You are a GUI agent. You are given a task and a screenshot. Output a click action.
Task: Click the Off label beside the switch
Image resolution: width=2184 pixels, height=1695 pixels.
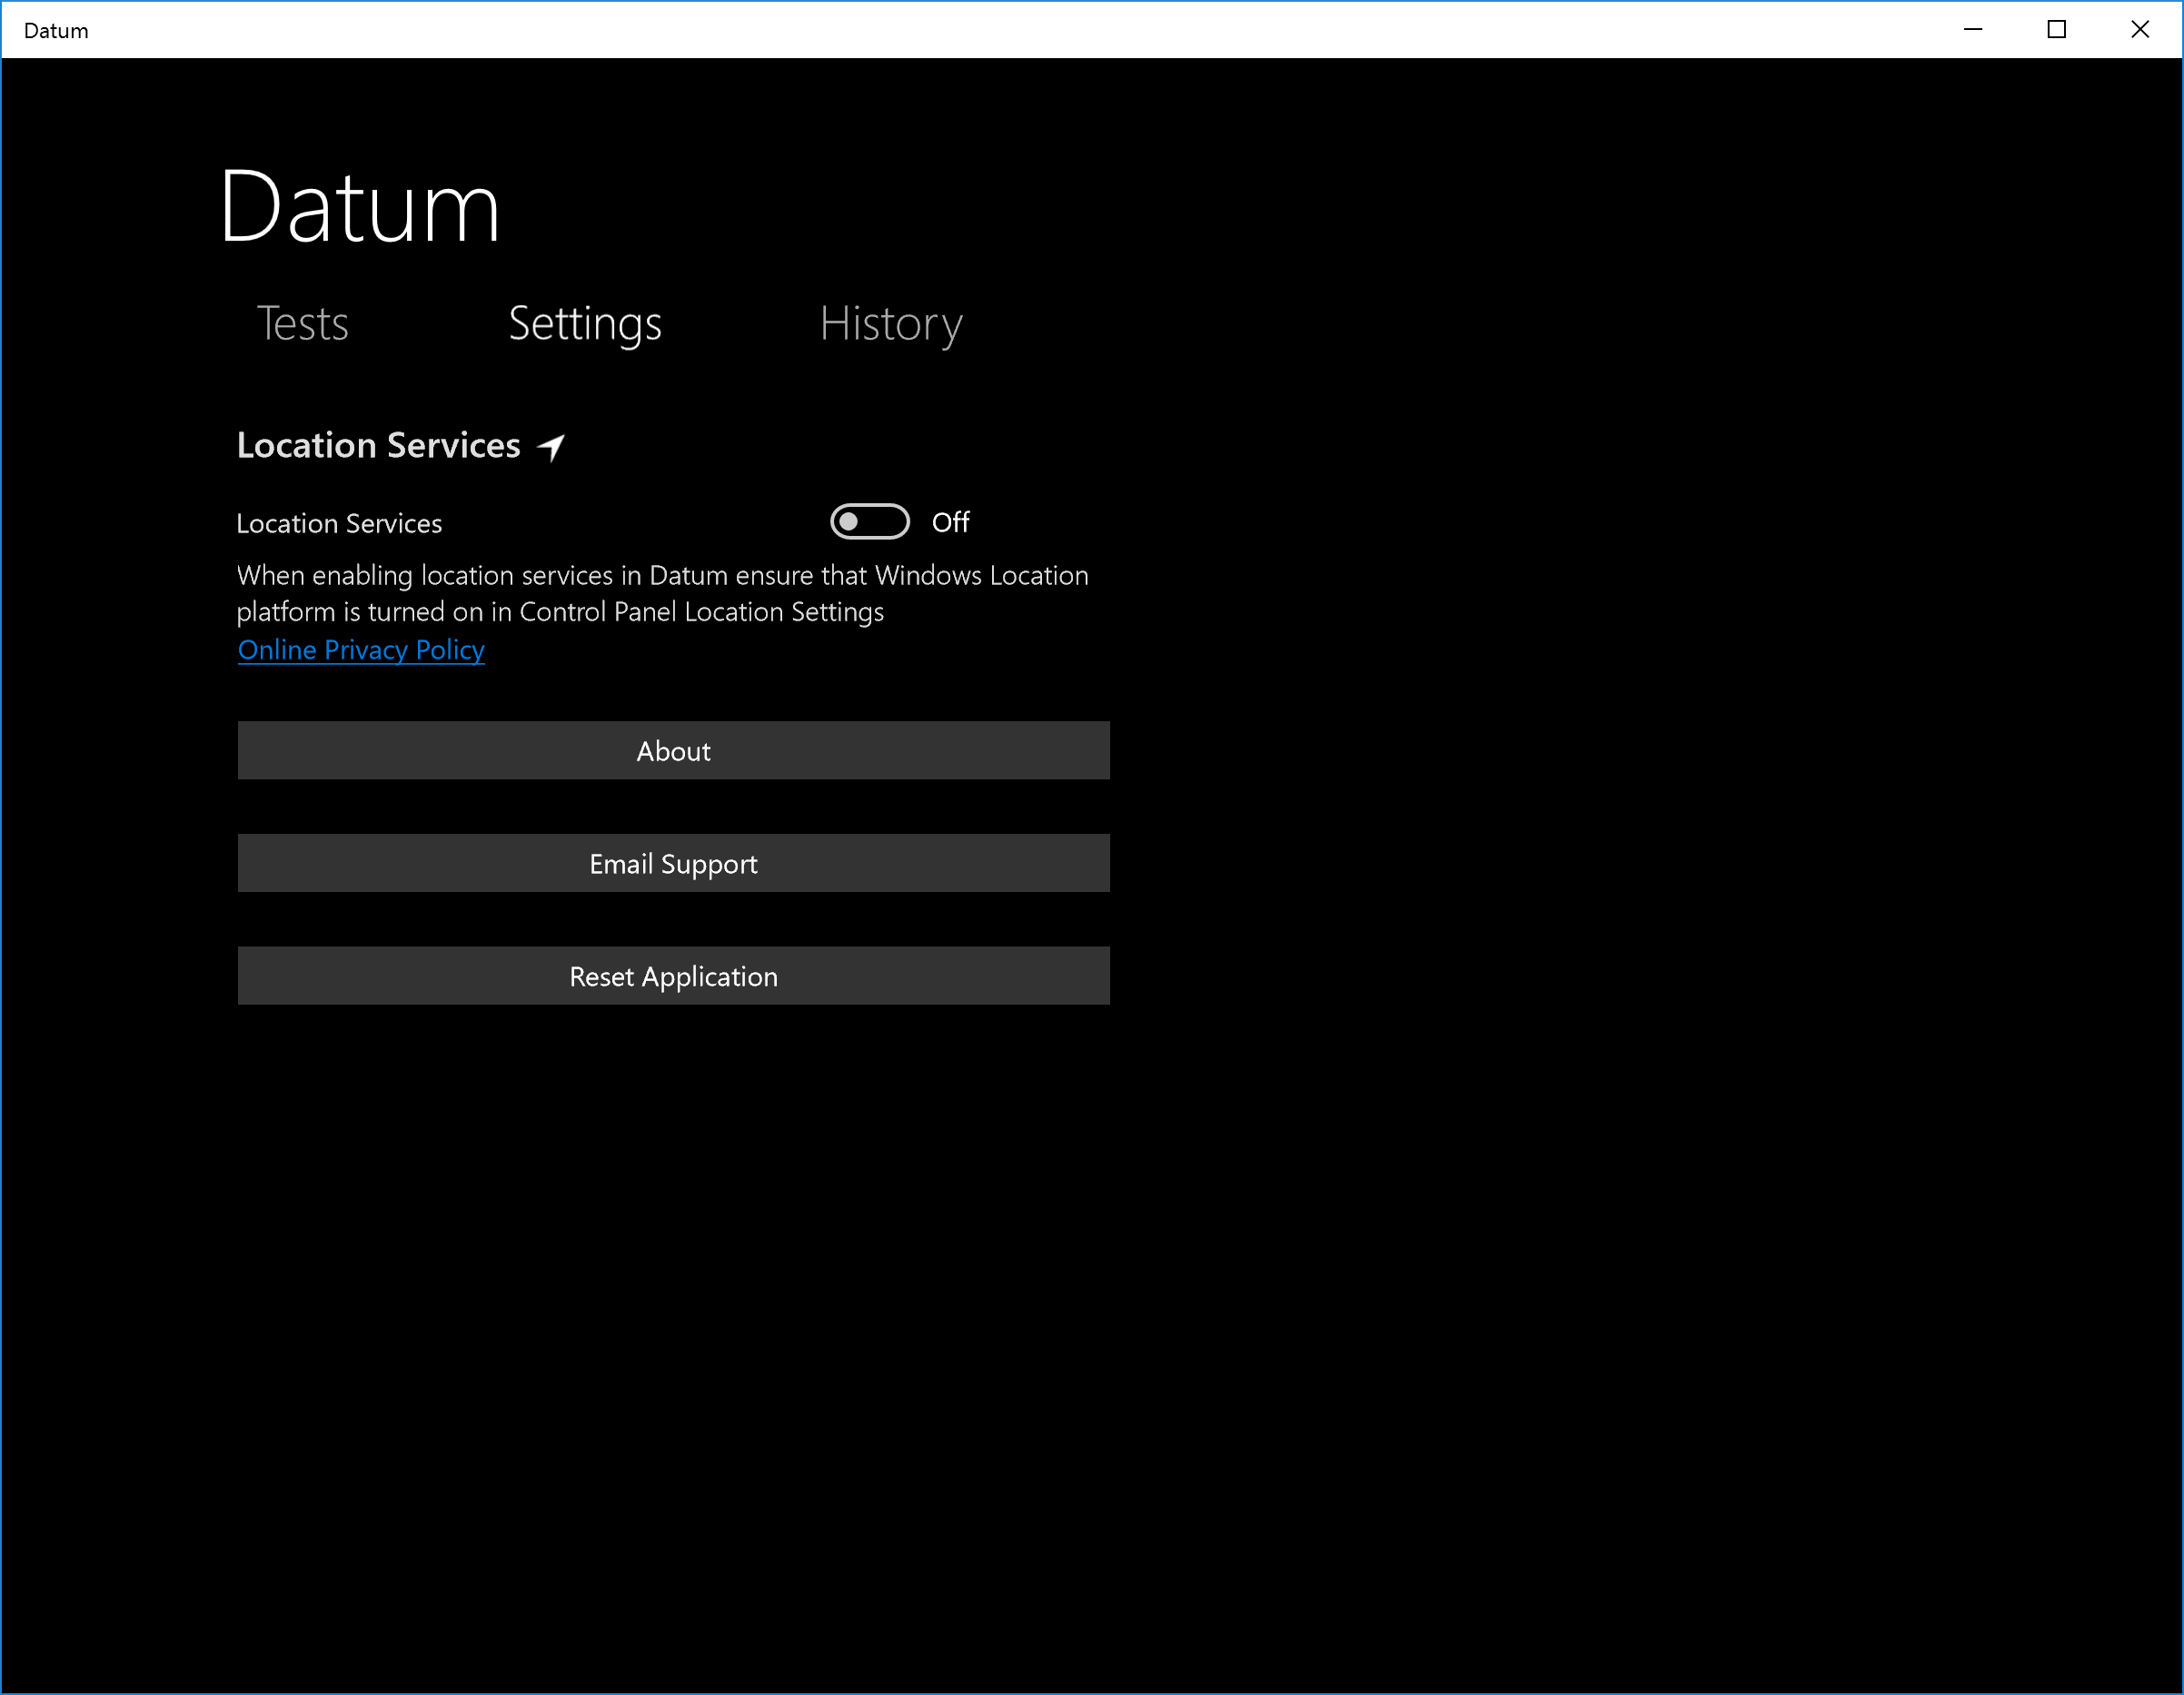950,523
